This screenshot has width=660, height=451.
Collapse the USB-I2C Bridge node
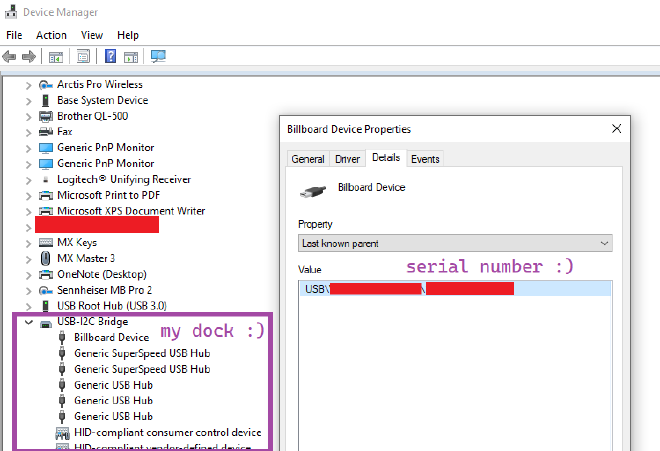[29, 323]
